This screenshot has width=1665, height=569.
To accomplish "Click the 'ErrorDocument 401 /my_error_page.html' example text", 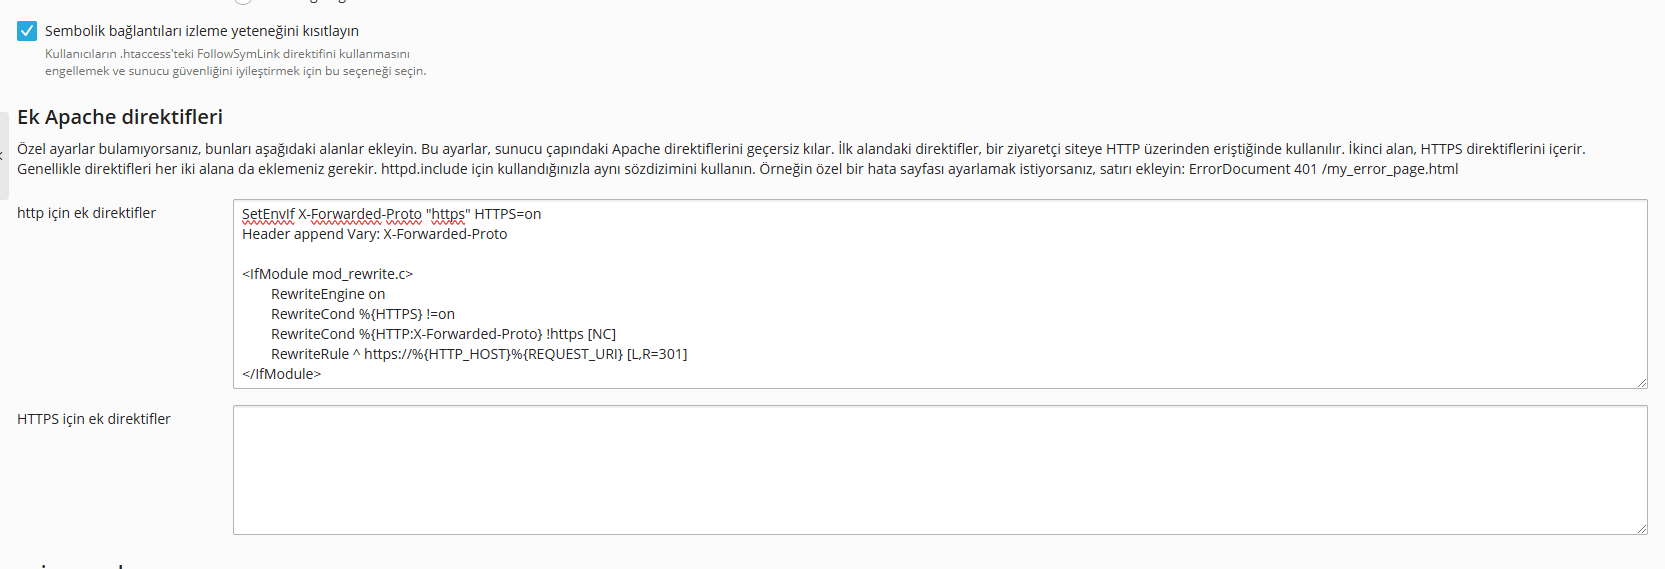I will (x=1323, y=169).
